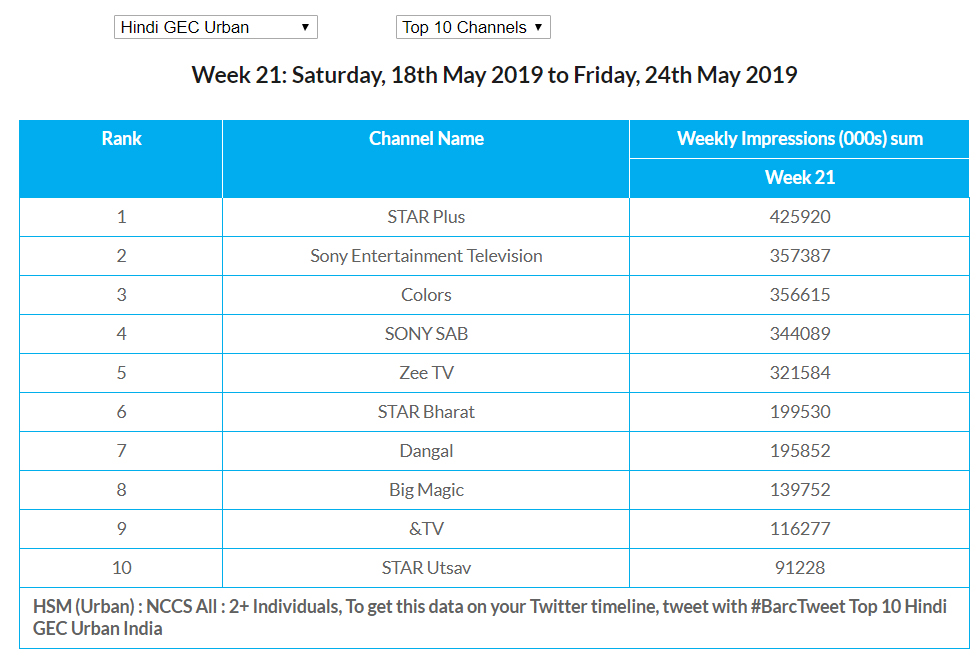Click the Dangal channel name
Image resolution: width=977 pixels, height=671 pixels.
click(426, 451)
